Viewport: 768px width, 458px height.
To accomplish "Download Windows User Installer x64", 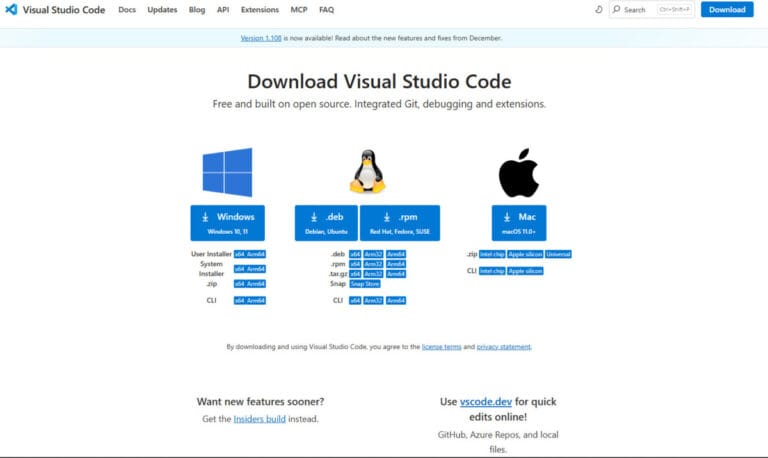I will (x=239, y=254).
